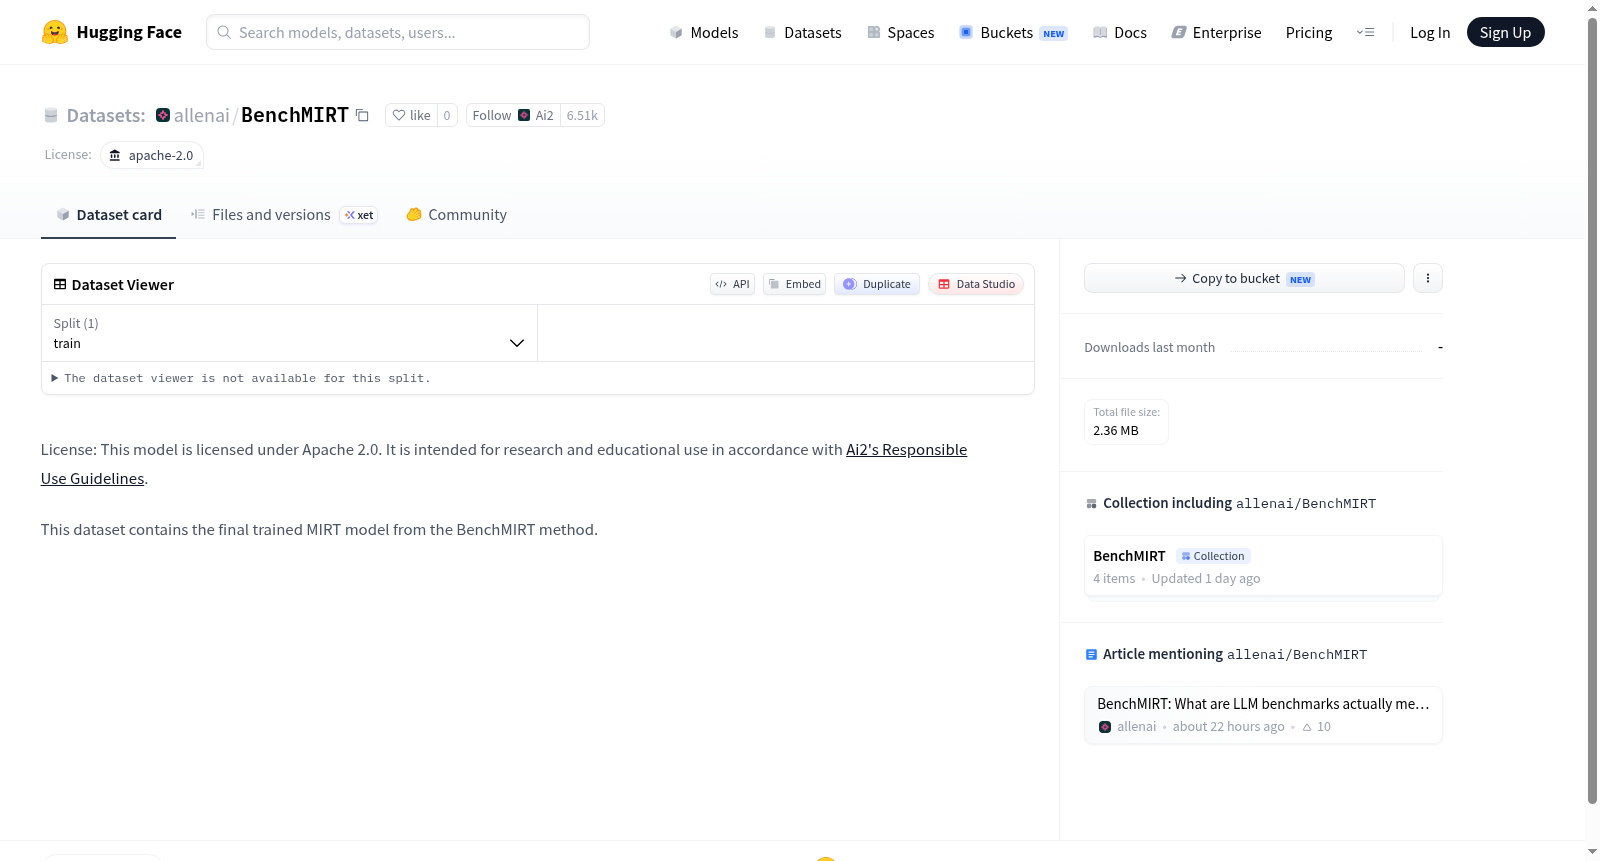1600x861 pixels.
Task: Open Buckets in the top navigation
Action: click(x=1013, y=32)
